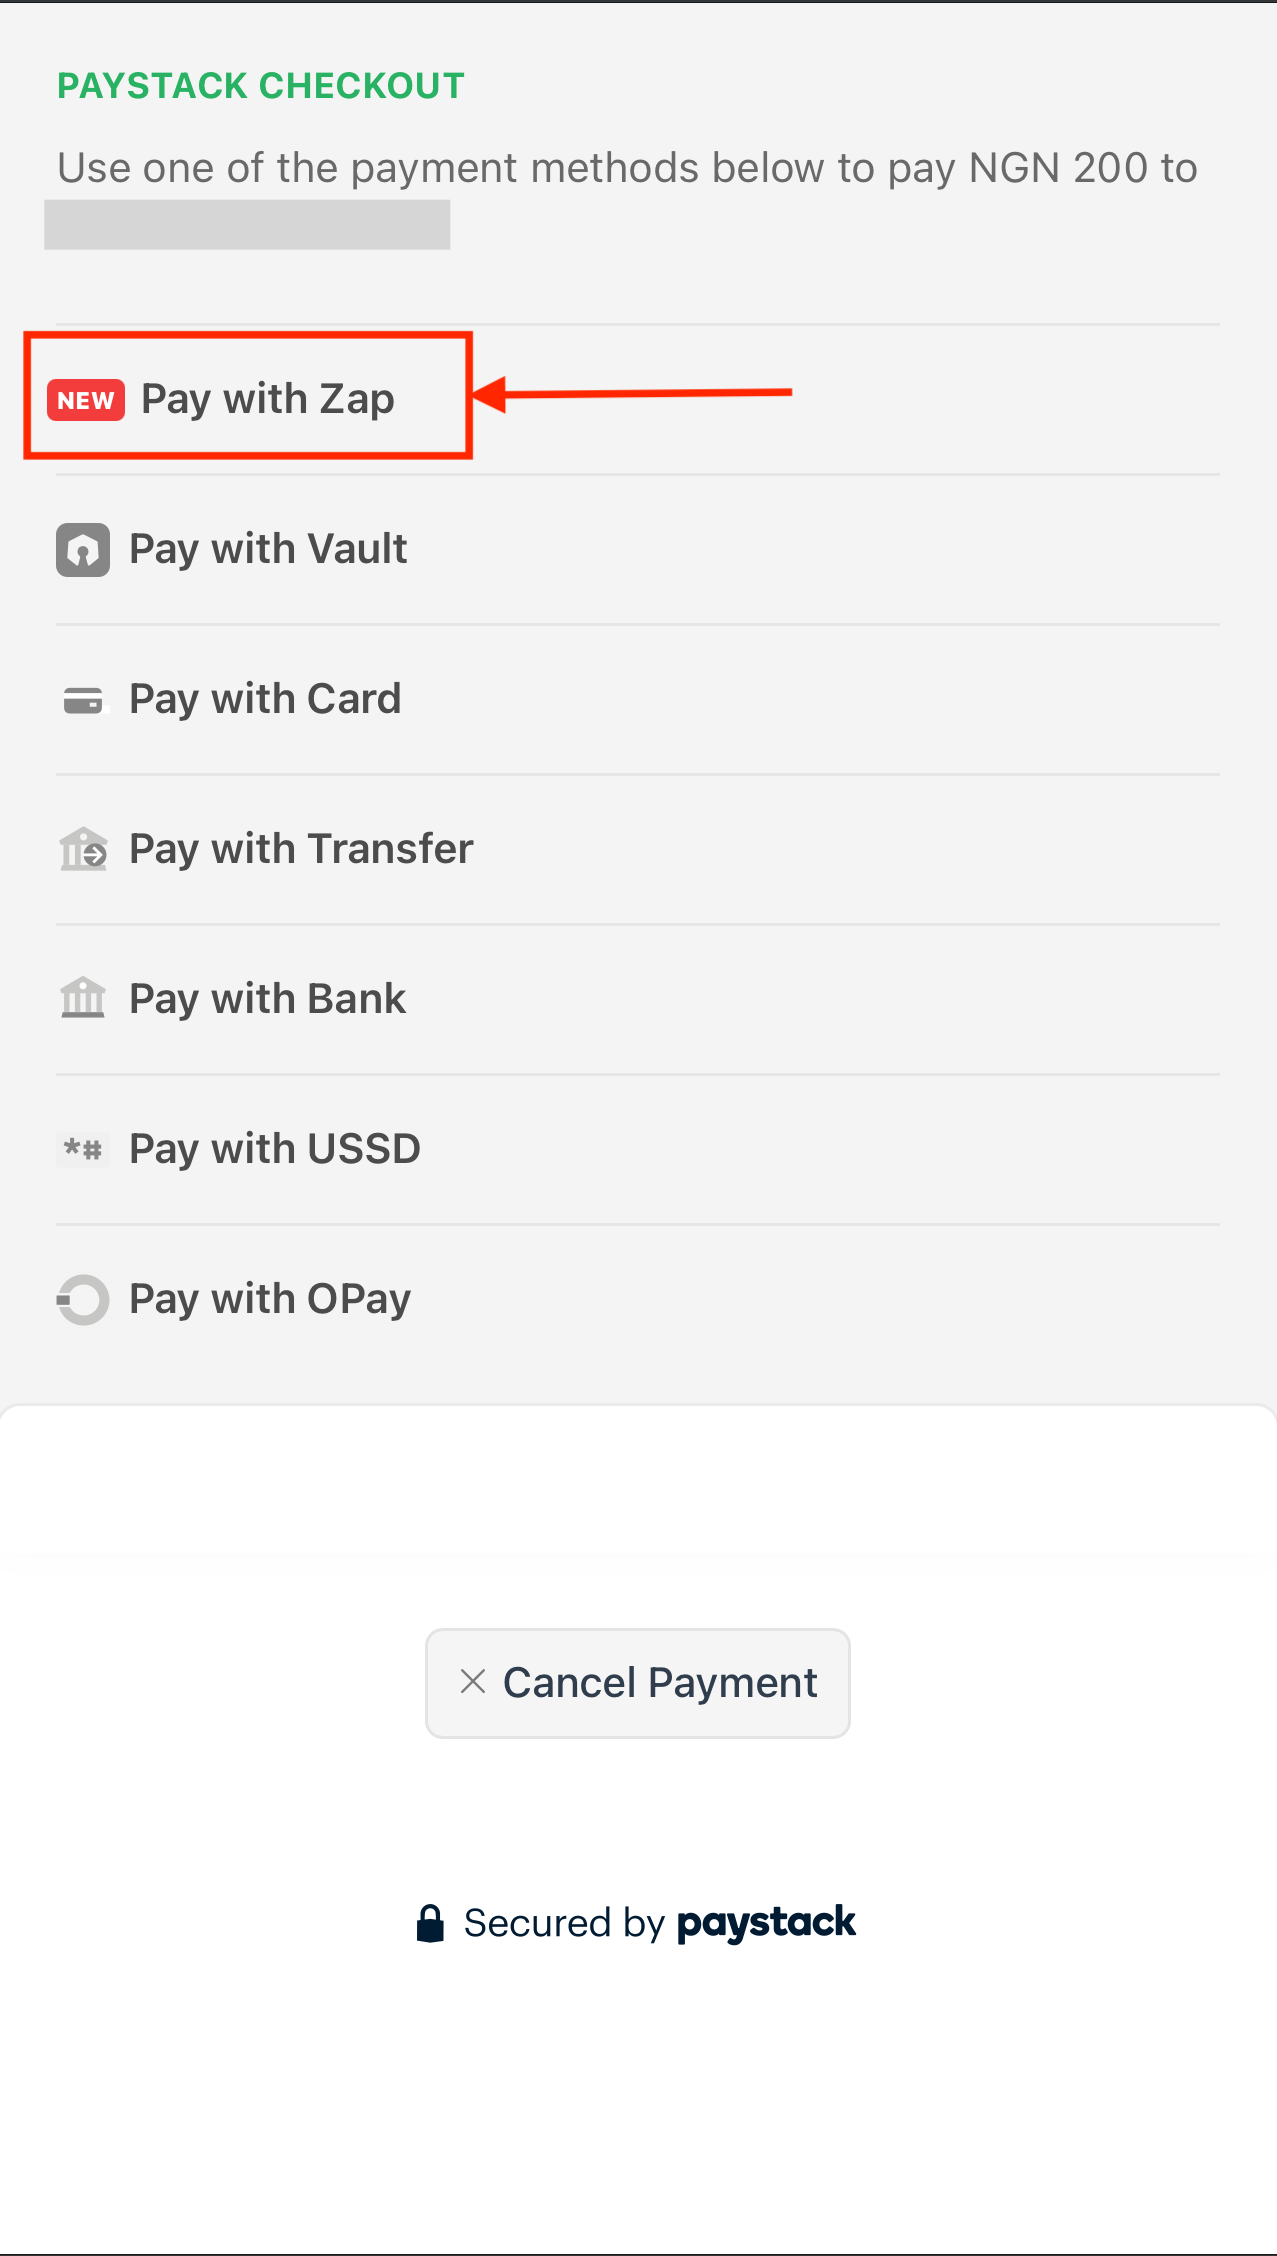Select Pay with Bank option
Screen dimensions: 1277x2256
[268, 999]
